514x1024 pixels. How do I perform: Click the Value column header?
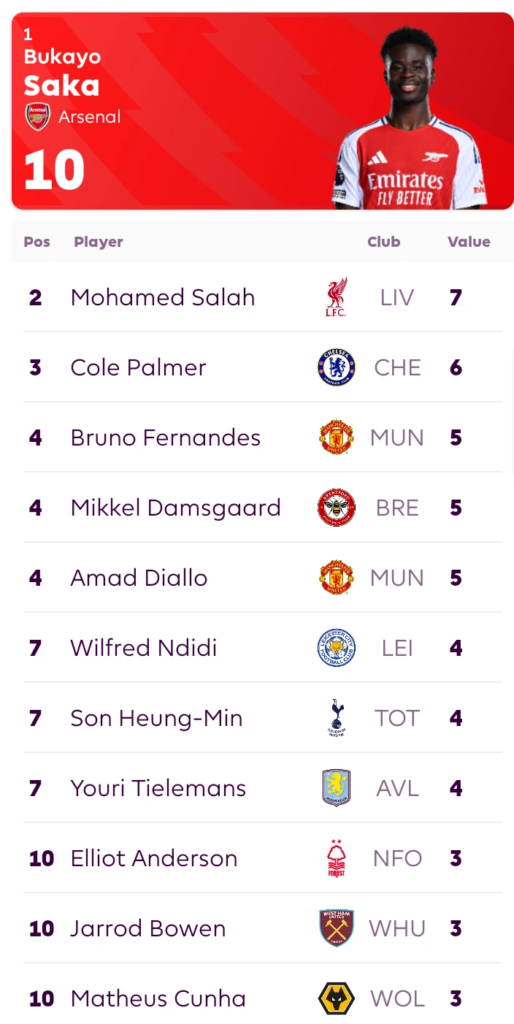(468, 242)
